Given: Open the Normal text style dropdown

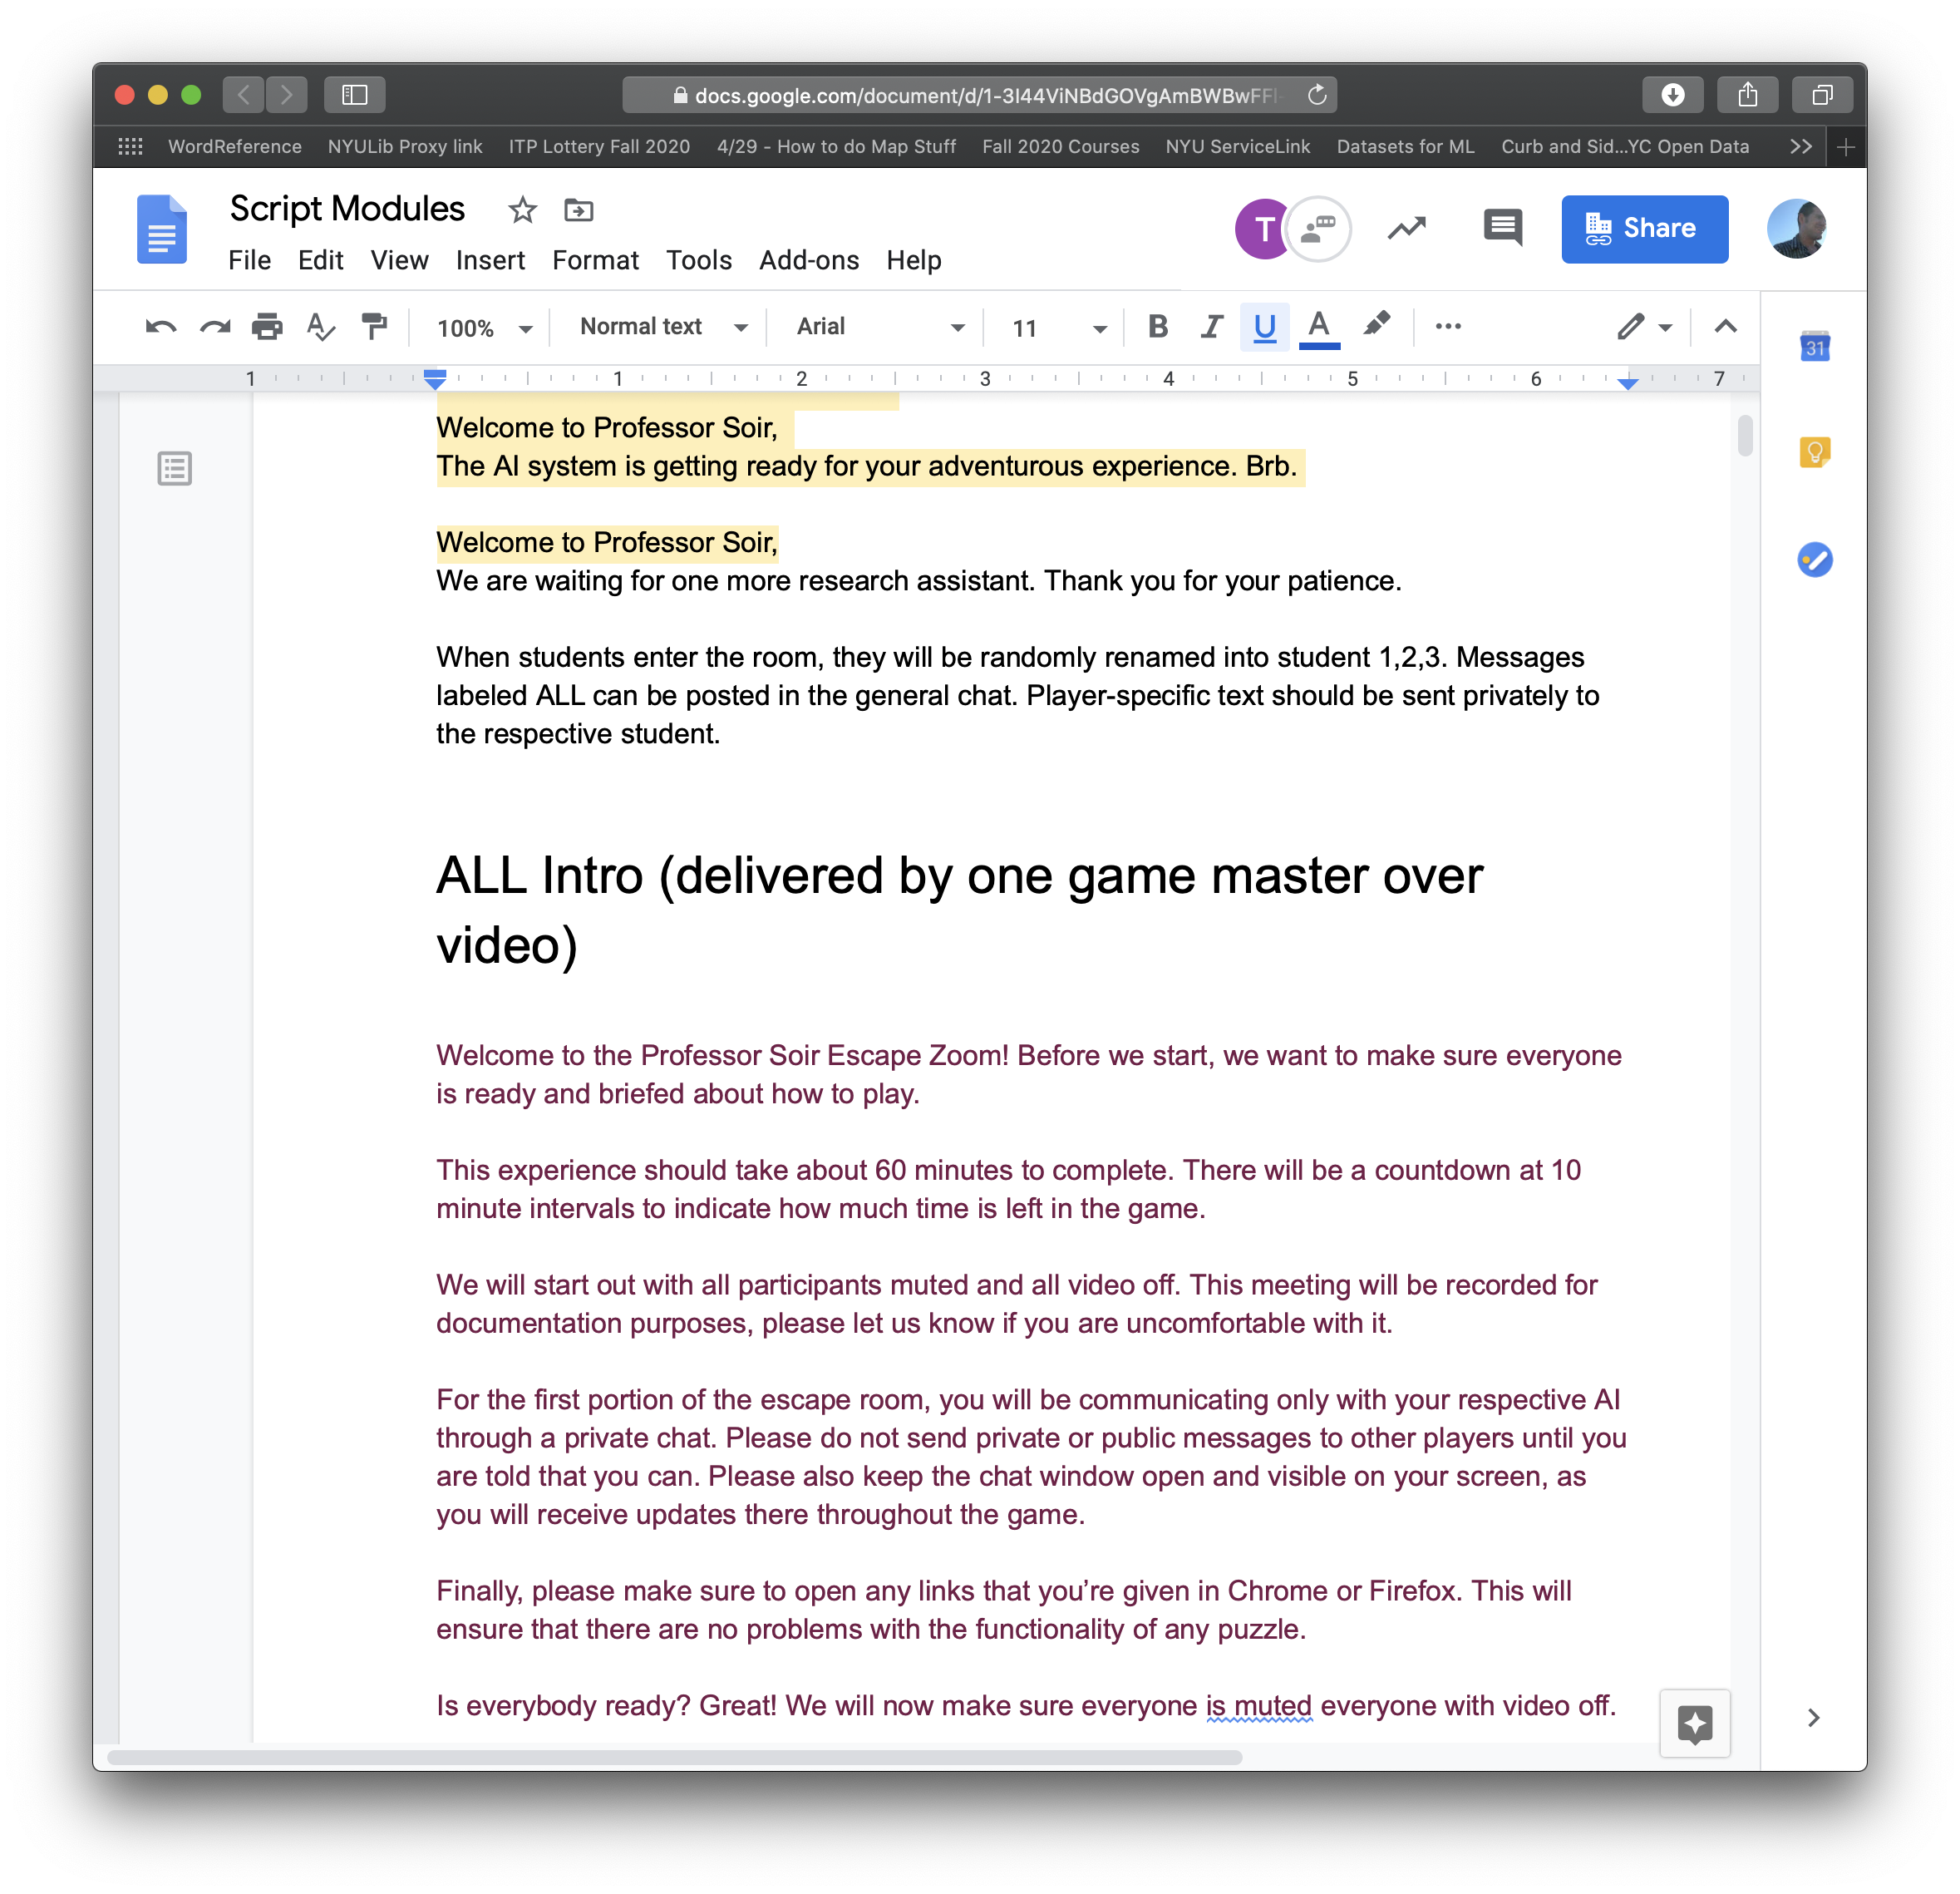Looking at the screenshot, I should (x=663, y=327).
